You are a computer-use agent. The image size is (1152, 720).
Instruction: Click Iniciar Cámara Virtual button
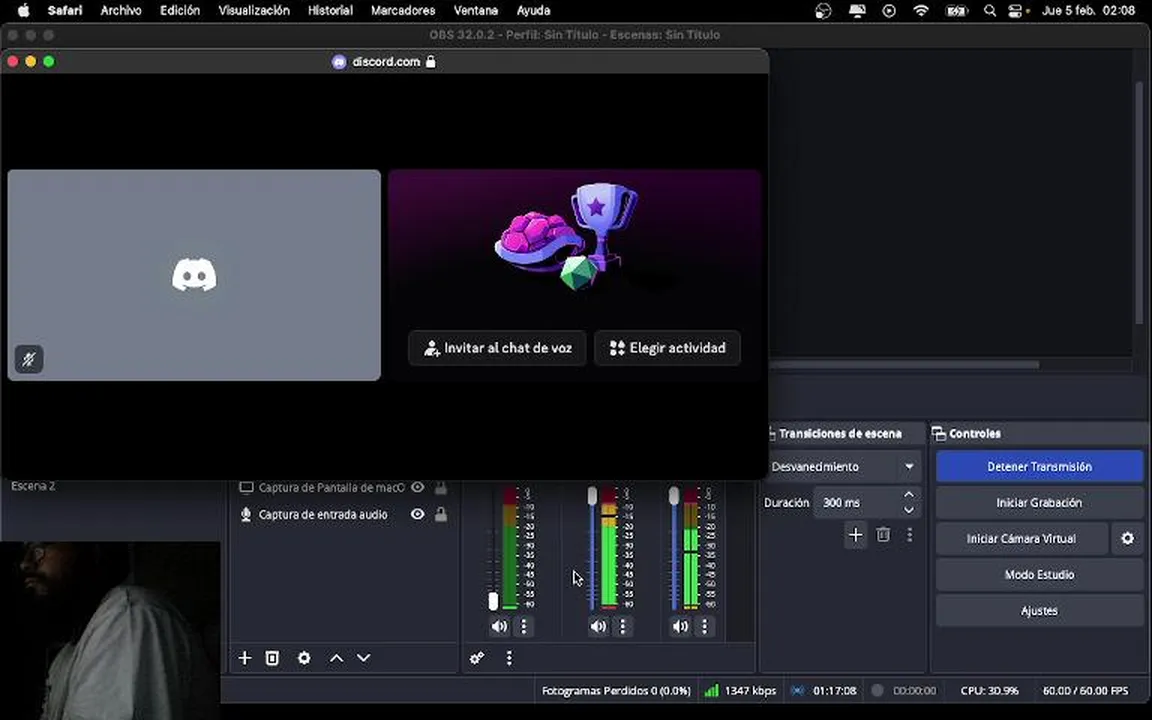tap(1022, 539)
